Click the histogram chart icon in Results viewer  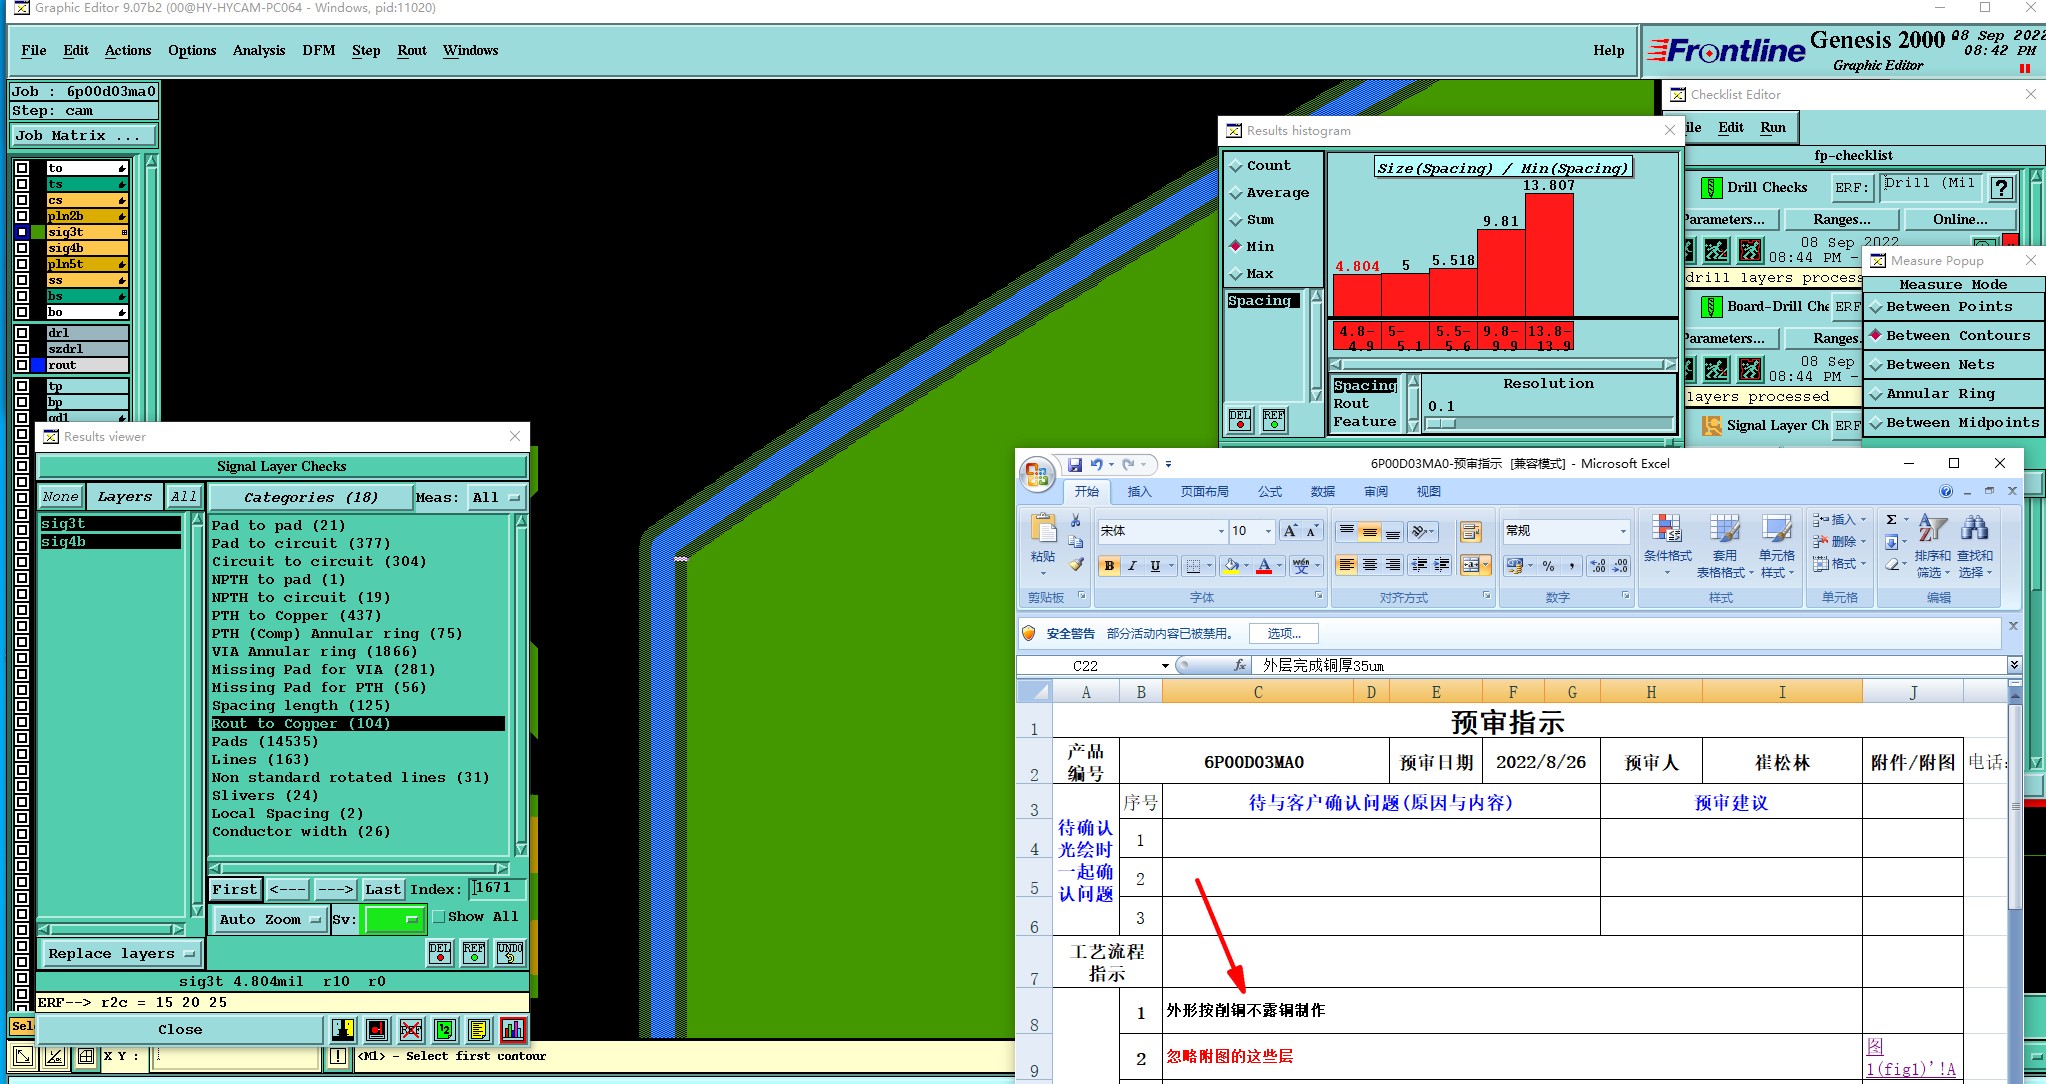[x=513, y=1029]
